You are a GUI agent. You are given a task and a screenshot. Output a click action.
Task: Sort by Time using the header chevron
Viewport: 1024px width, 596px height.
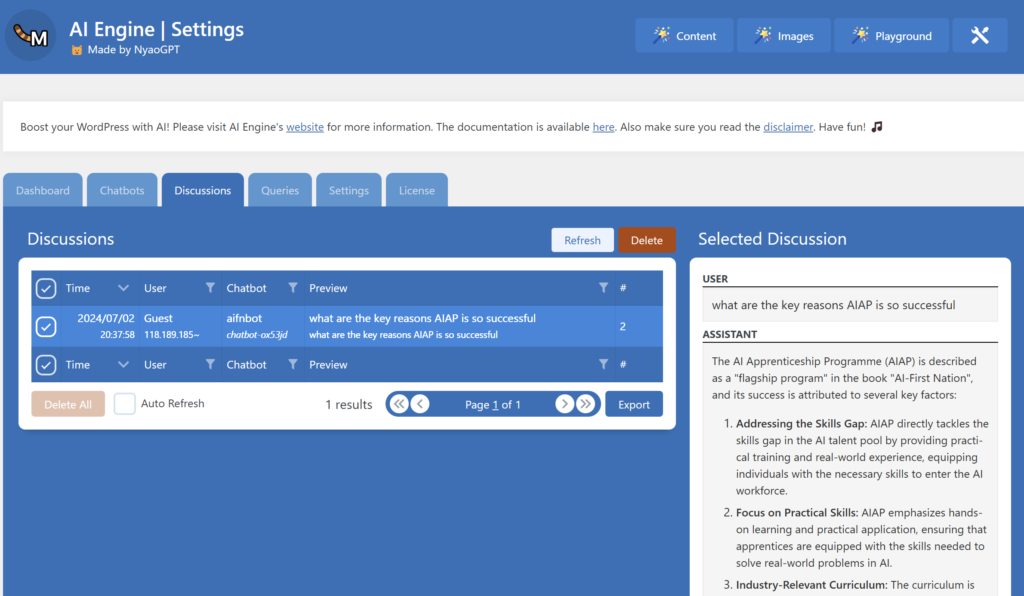(123, 288)
